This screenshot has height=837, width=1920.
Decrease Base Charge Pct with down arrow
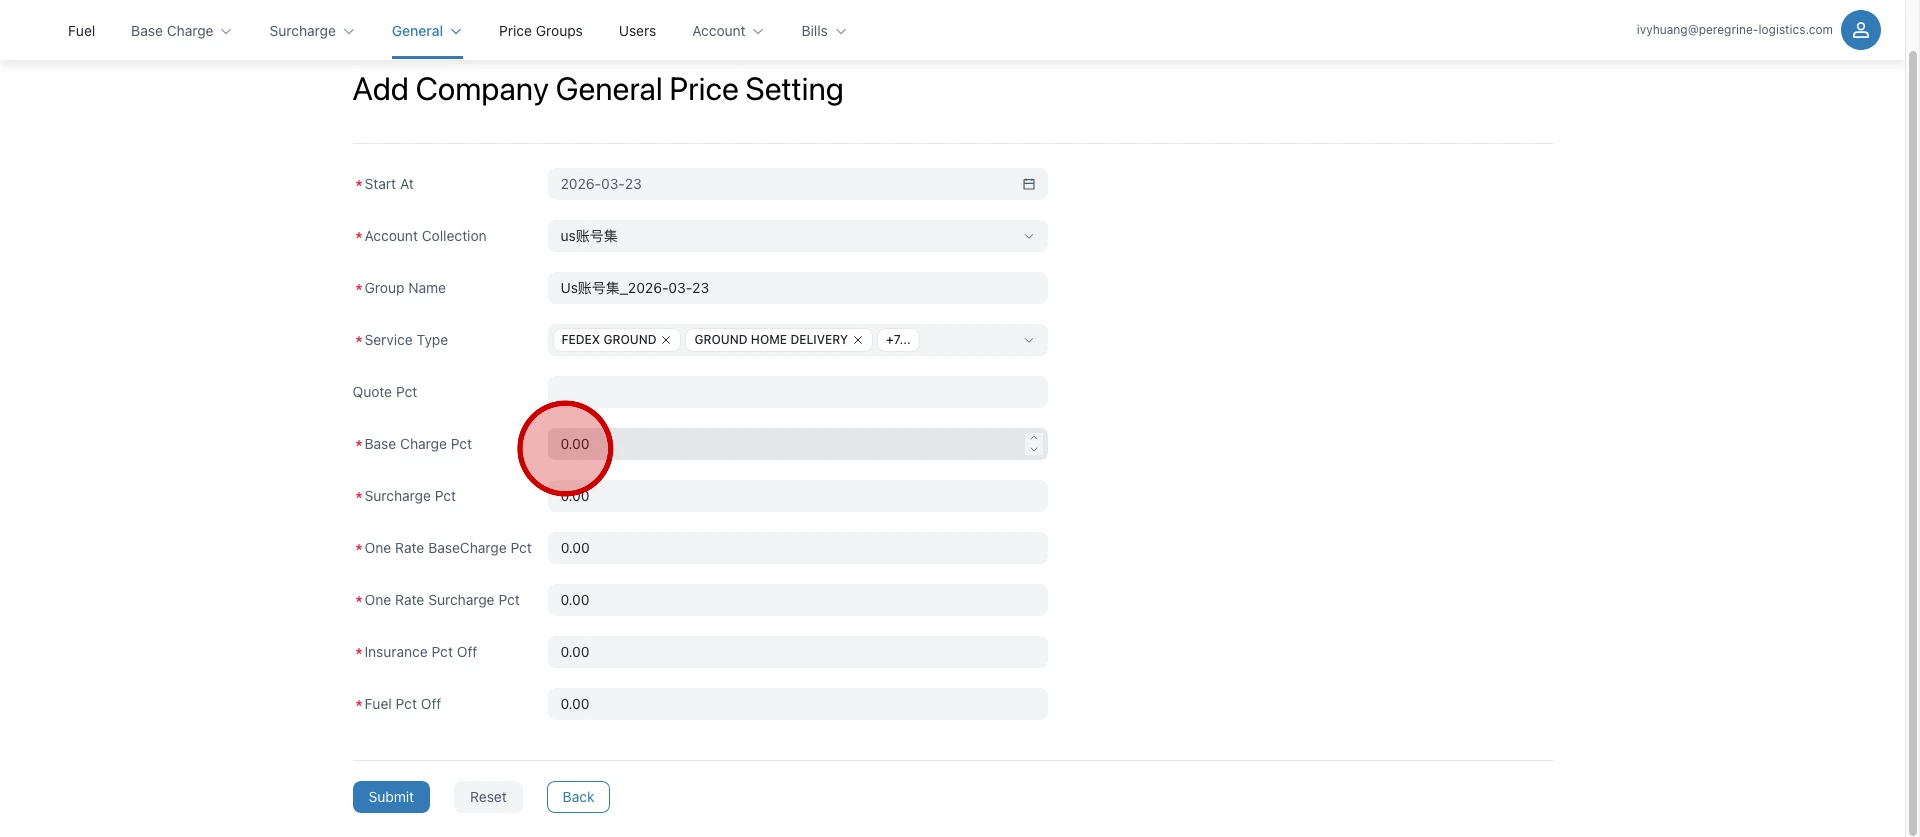tap(1034, 450)
